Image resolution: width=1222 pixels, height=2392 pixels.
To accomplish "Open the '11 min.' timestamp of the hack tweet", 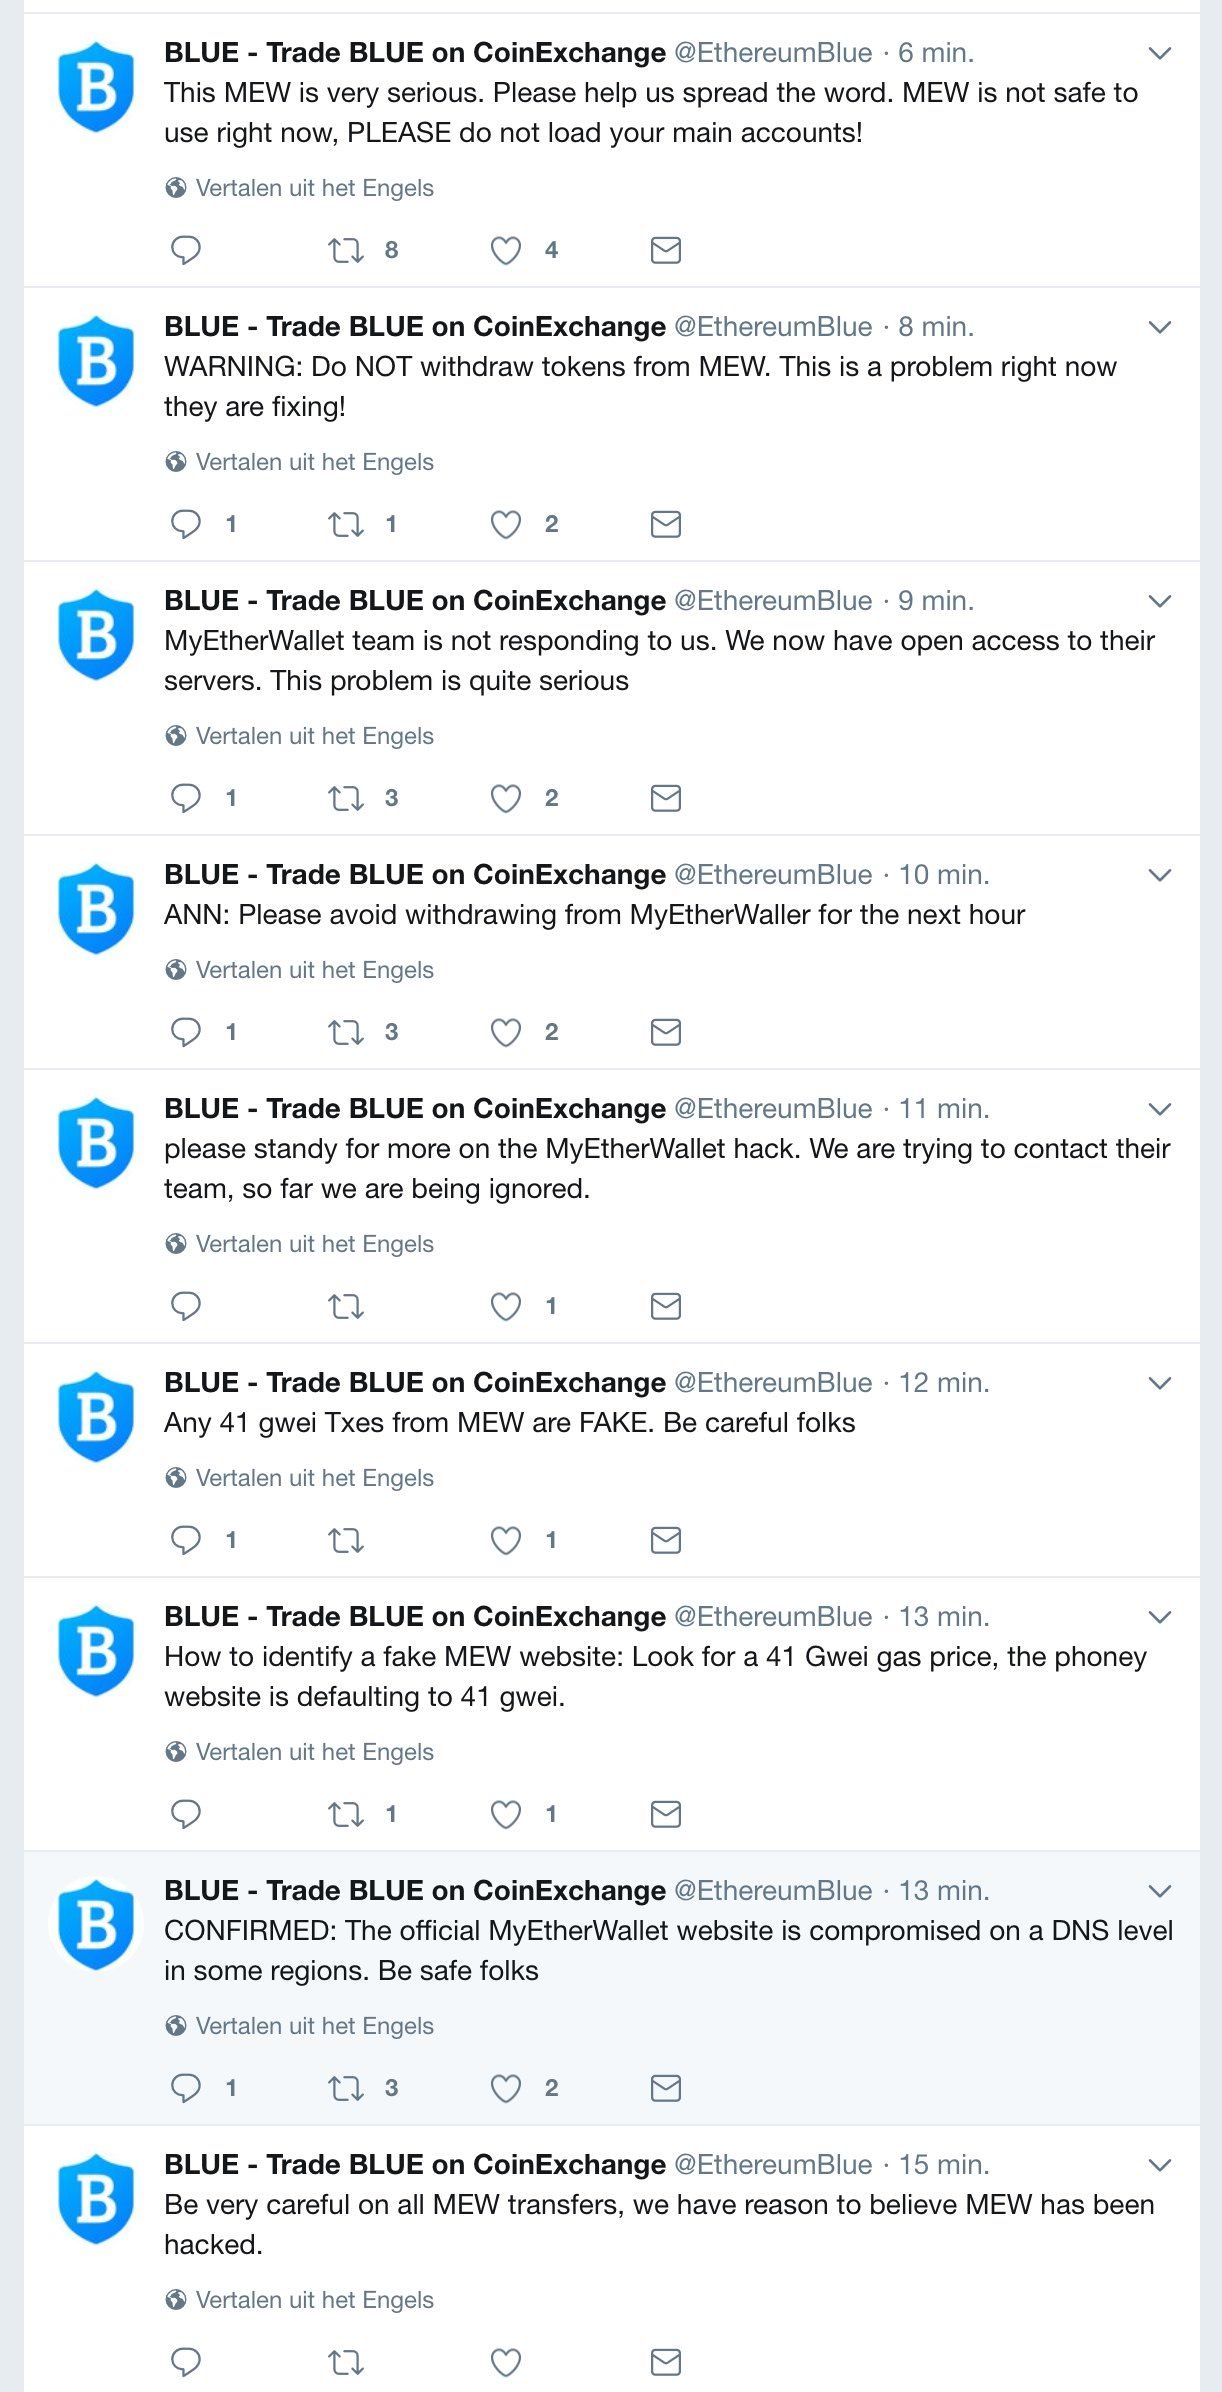I will (943, 1109).
